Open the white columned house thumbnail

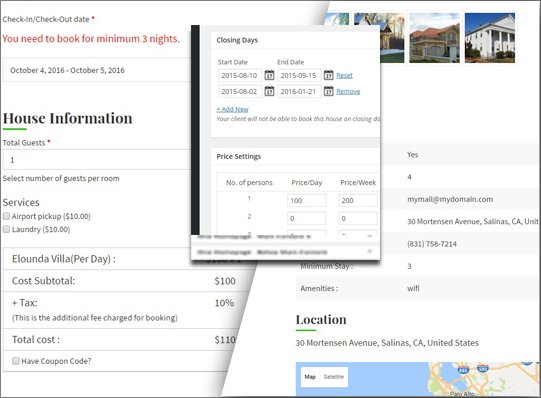pos(490,38)
